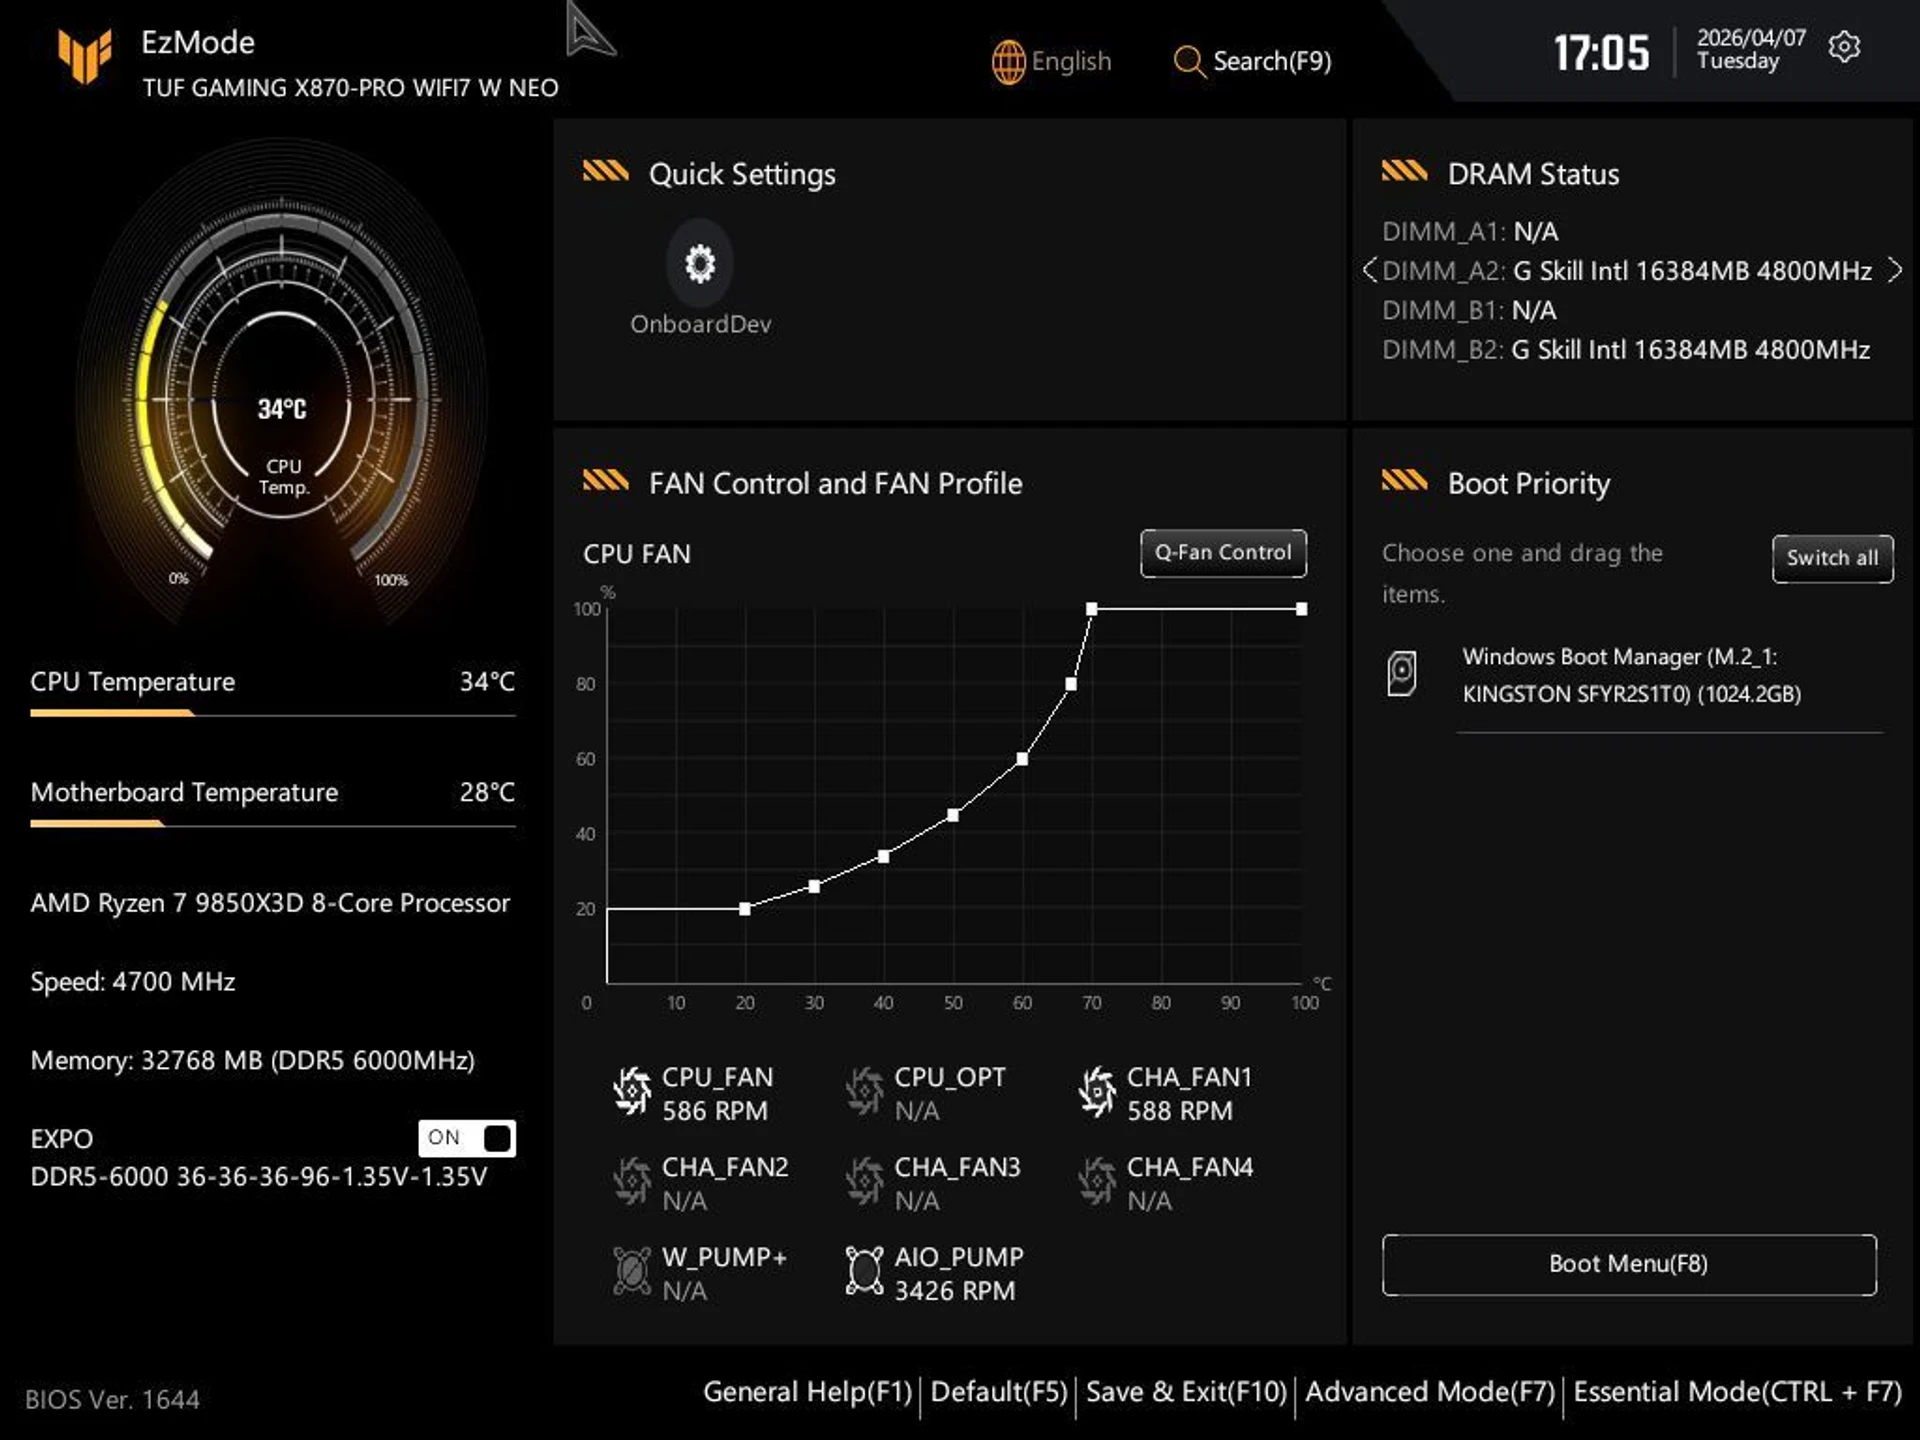Go to previous DRAM page with left chevron
The width and height of the screenshot is (1920, 1440).
click(1369, 270)
